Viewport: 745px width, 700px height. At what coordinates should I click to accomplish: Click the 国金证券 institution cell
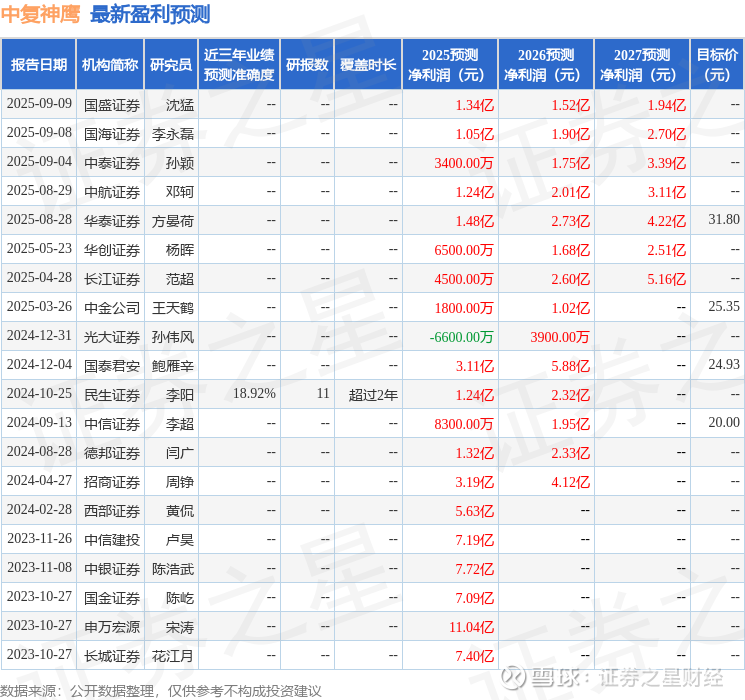[112, 598]
